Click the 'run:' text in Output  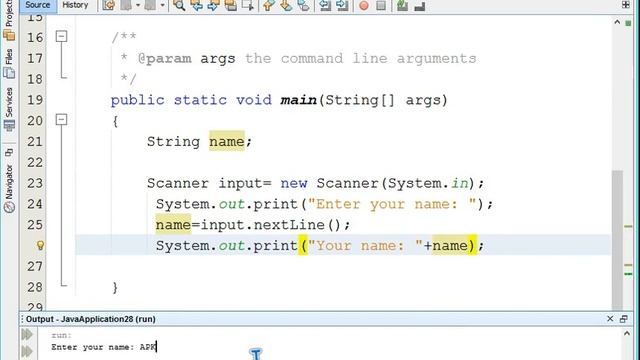click(62, 335)
